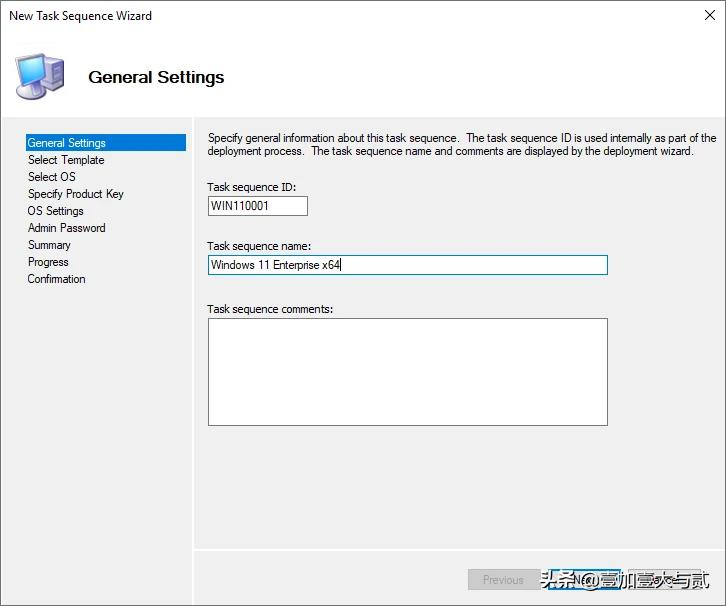Click the 'Task sequence comments:' label
The height and width of the screenshot is (606, 726).
coord(270,309)
